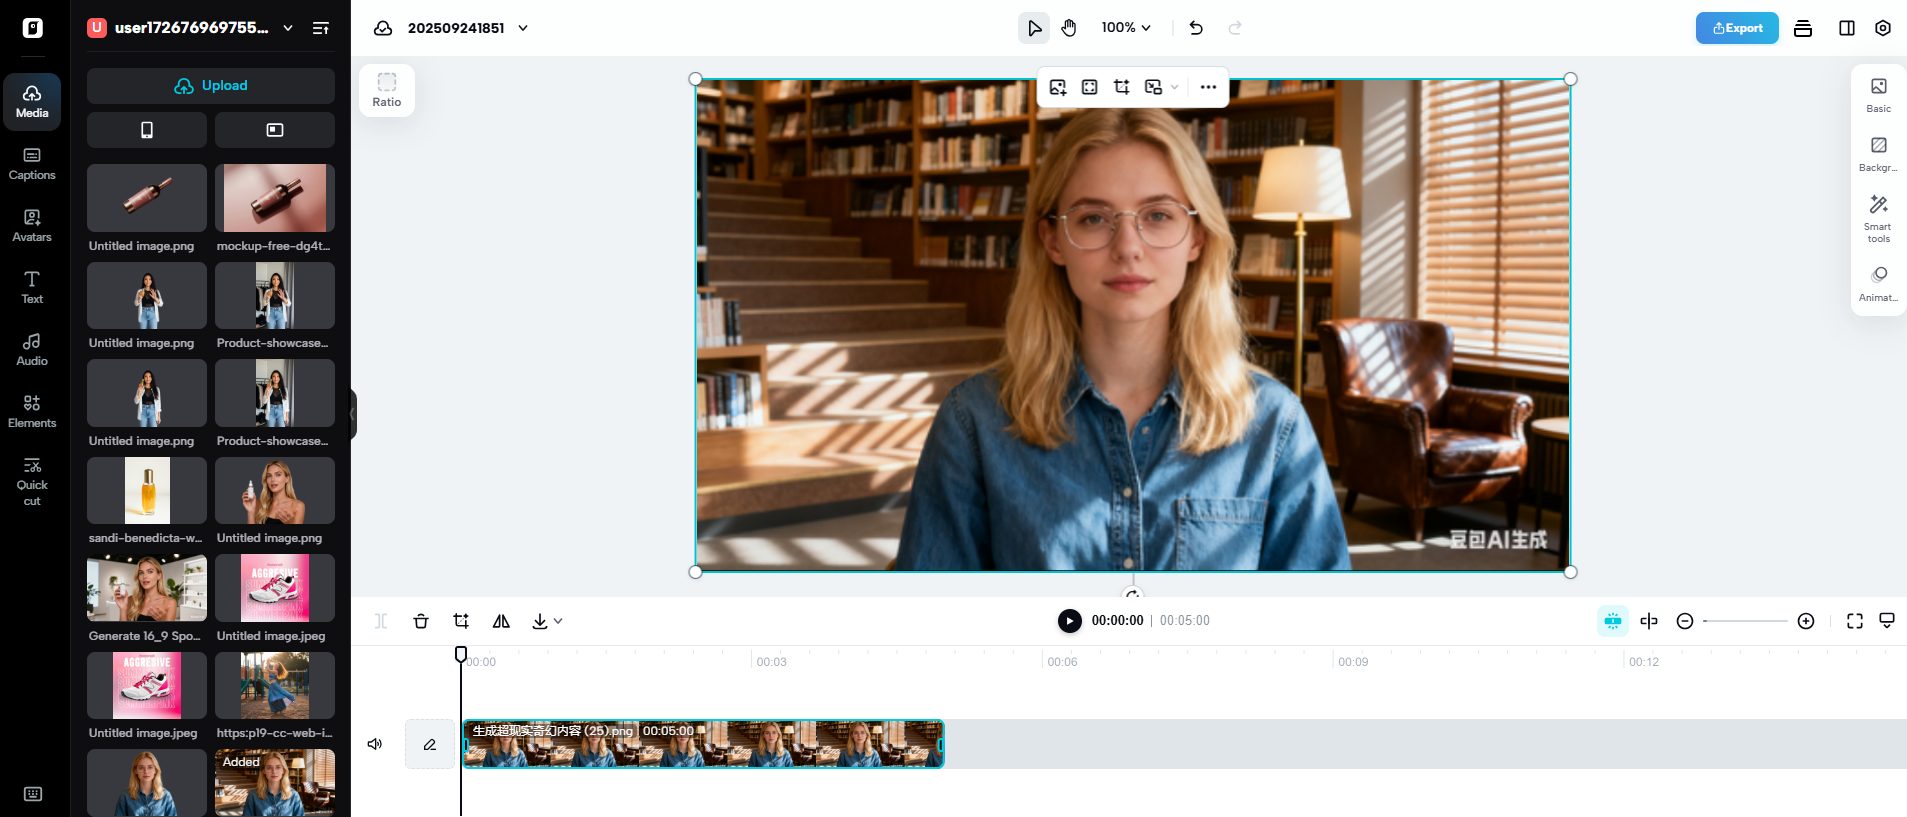
Task: Open project name 202509241851 dropdown
Action: [x=523, y=28]
